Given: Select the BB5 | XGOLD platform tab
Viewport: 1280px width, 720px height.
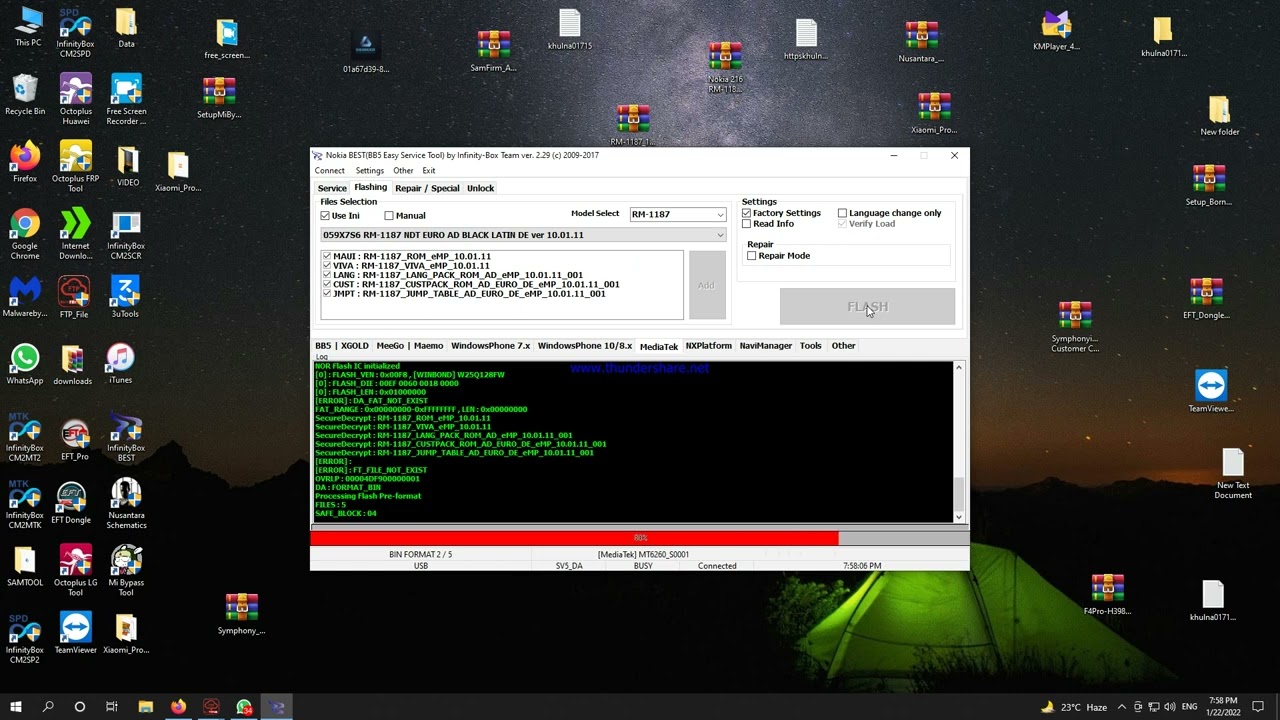Looking at the screenshot, I should click(x=341, y=346).
